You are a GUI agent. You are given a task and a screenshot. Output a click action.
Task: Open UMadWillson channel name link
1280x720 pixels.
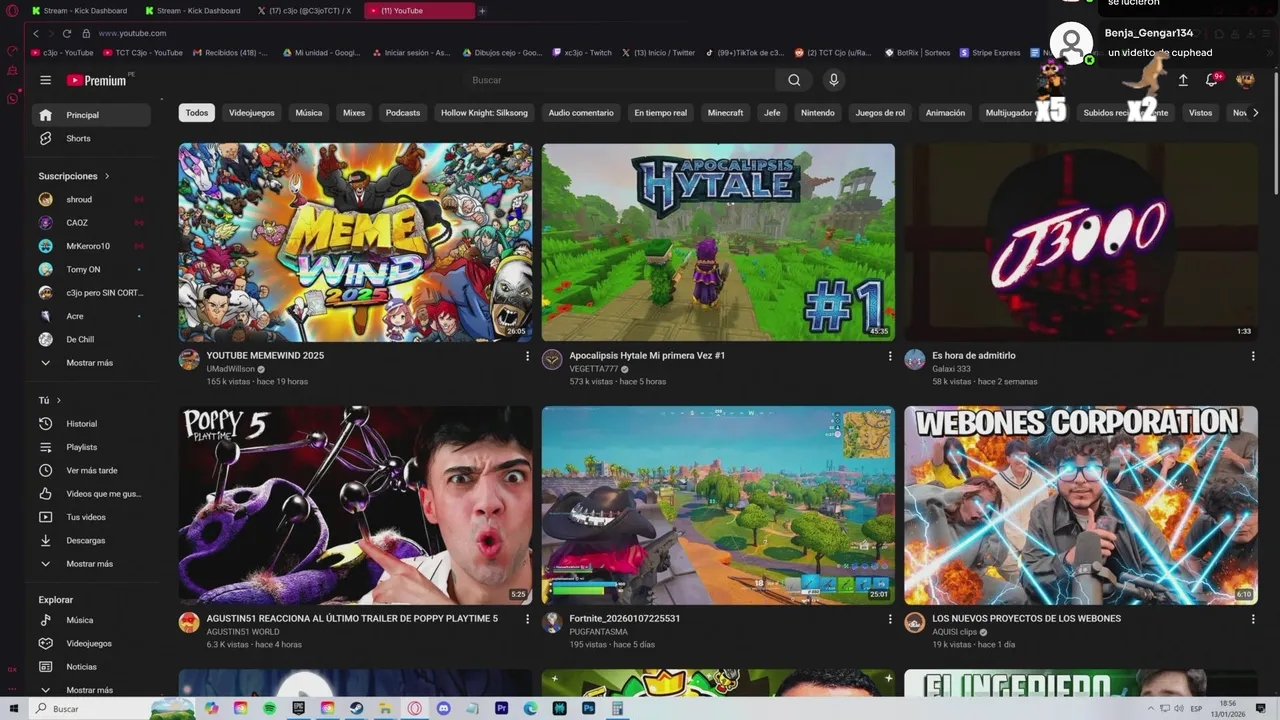point(231,369)
